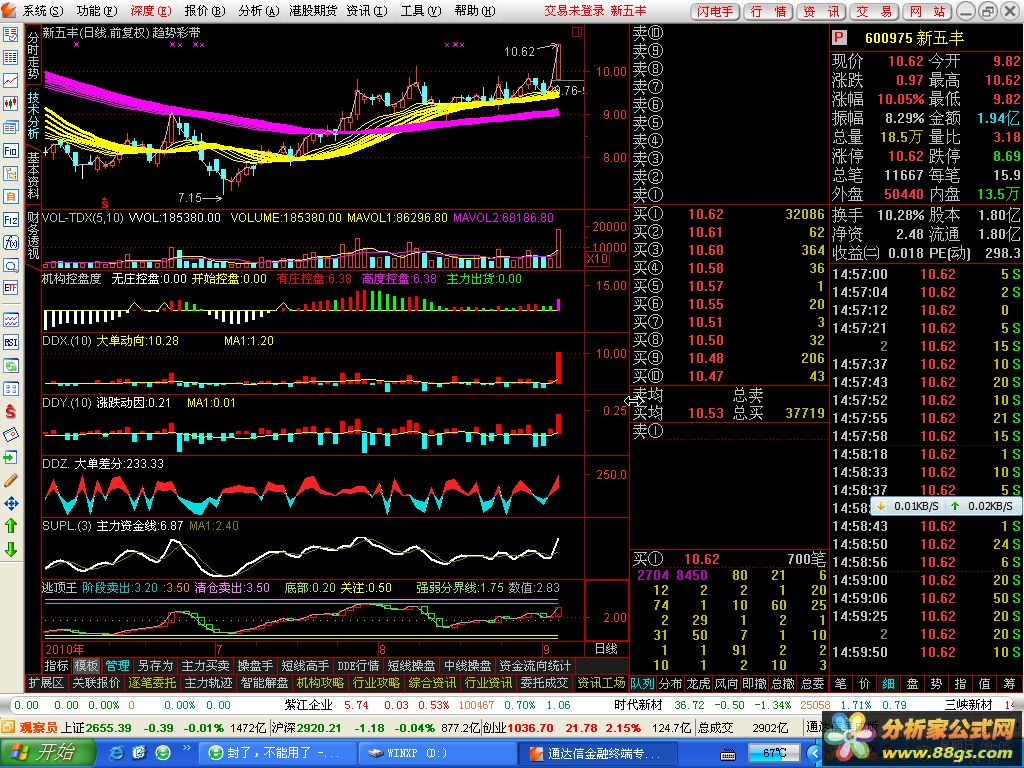Screen dimensions: 1024x768
Task: Click the quote list icon with checkmark in sidebar
Action: tap(10, 35)
